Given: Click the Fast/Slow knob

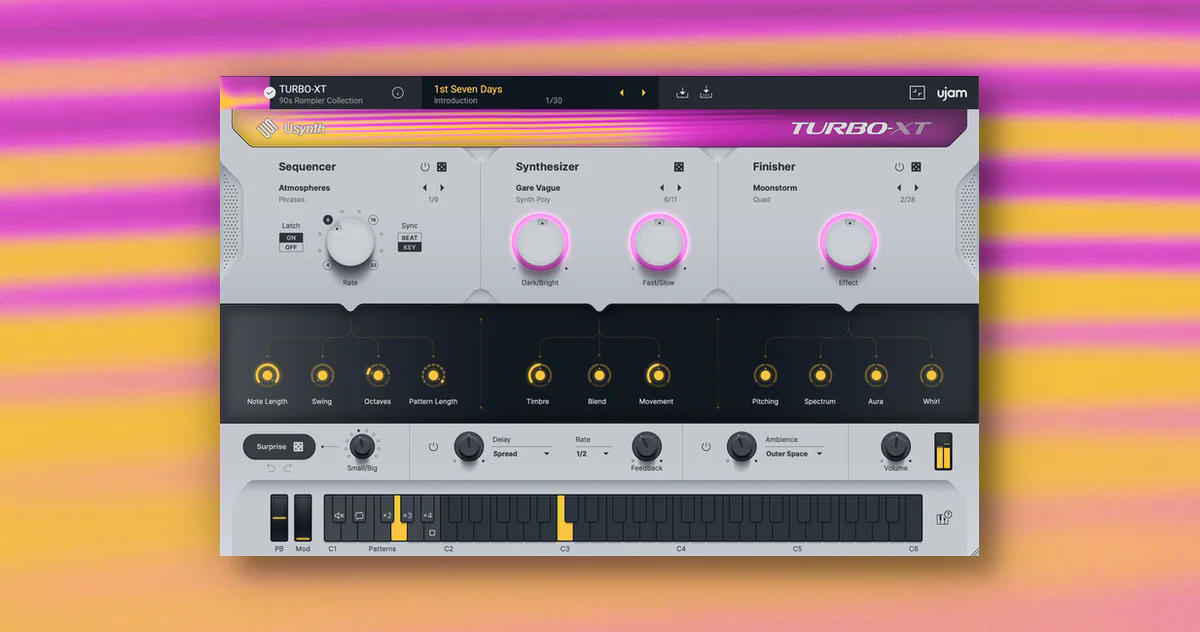Looking at the screenshot, I should tap(659, 243).
